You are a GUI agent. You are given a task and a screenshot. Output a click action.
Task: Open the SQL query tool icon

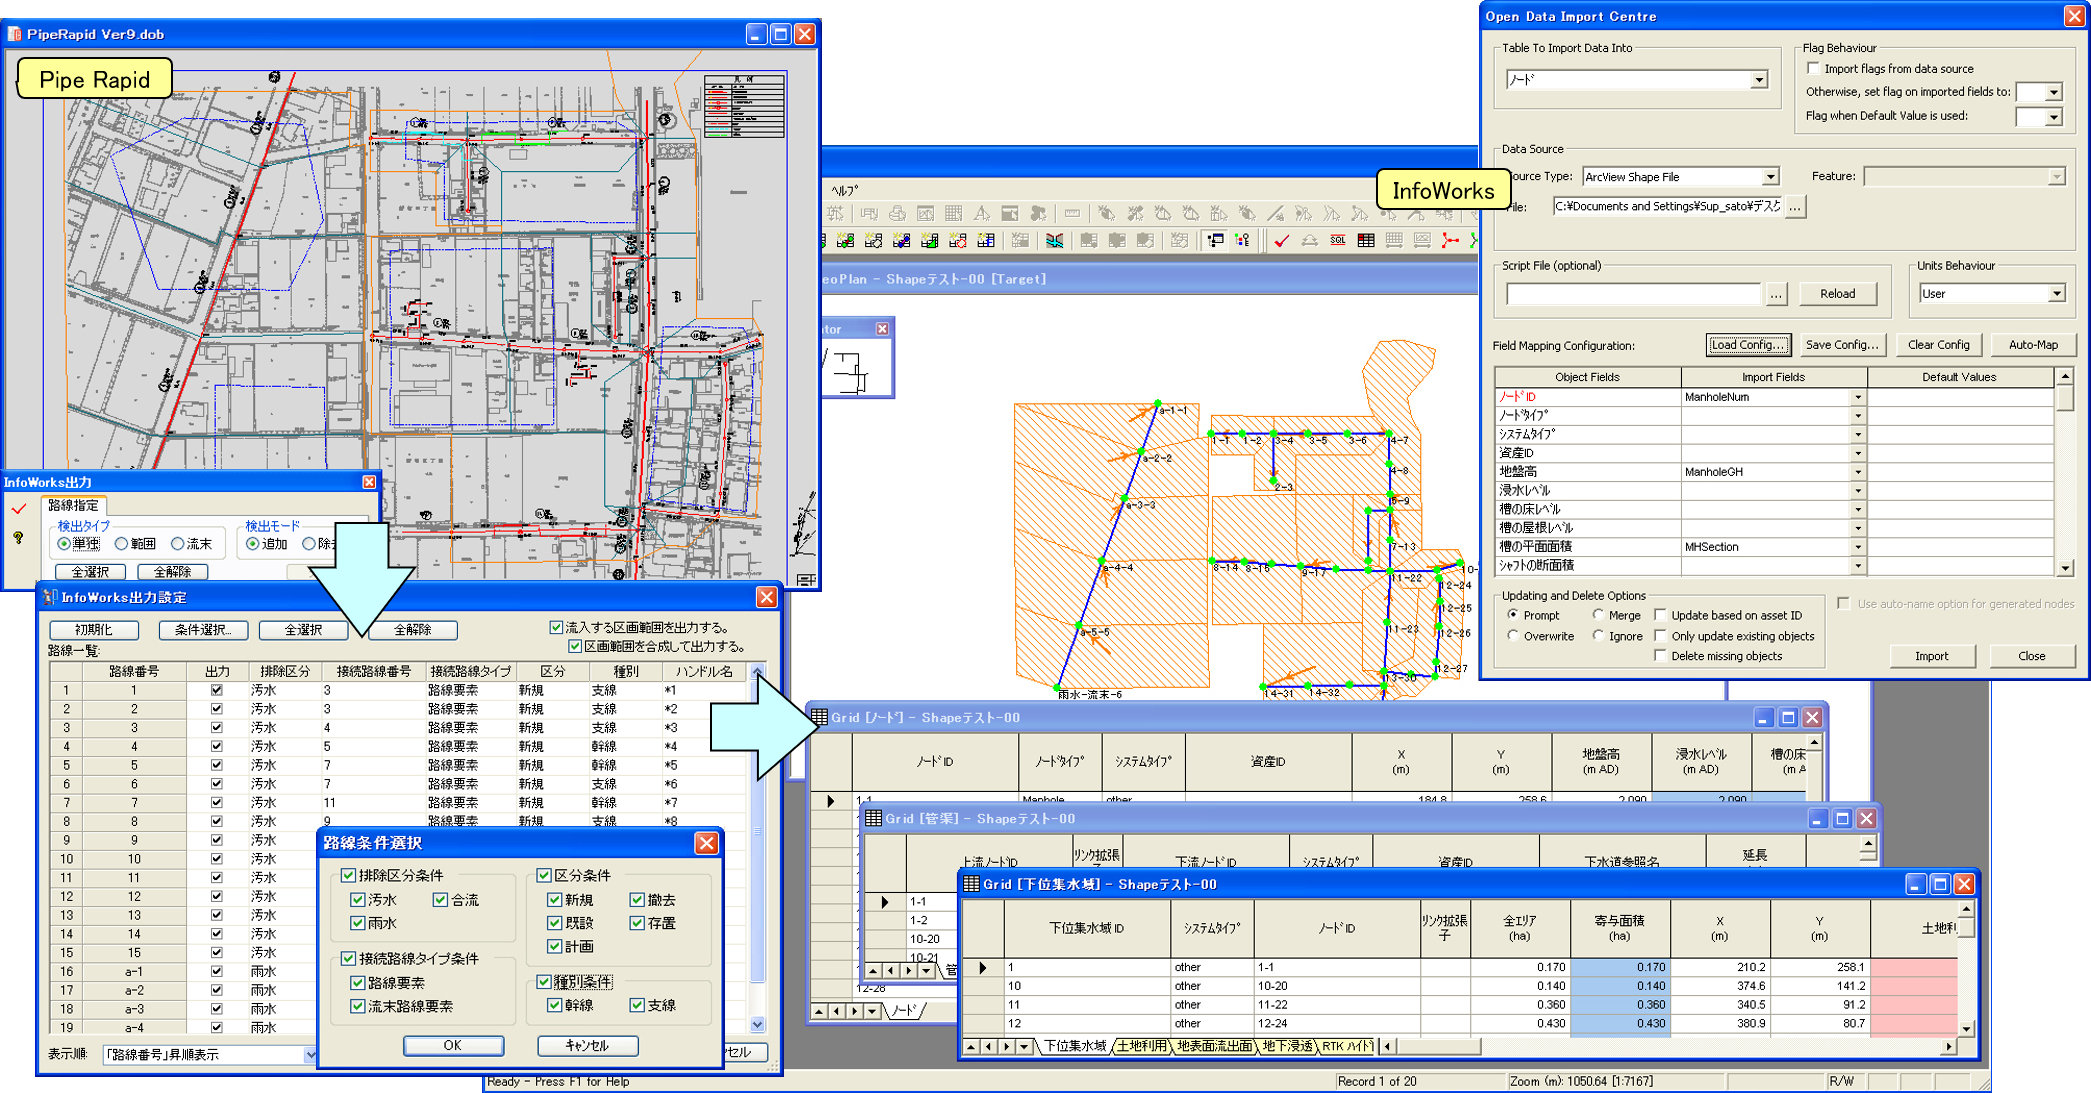coord(1337,241)
